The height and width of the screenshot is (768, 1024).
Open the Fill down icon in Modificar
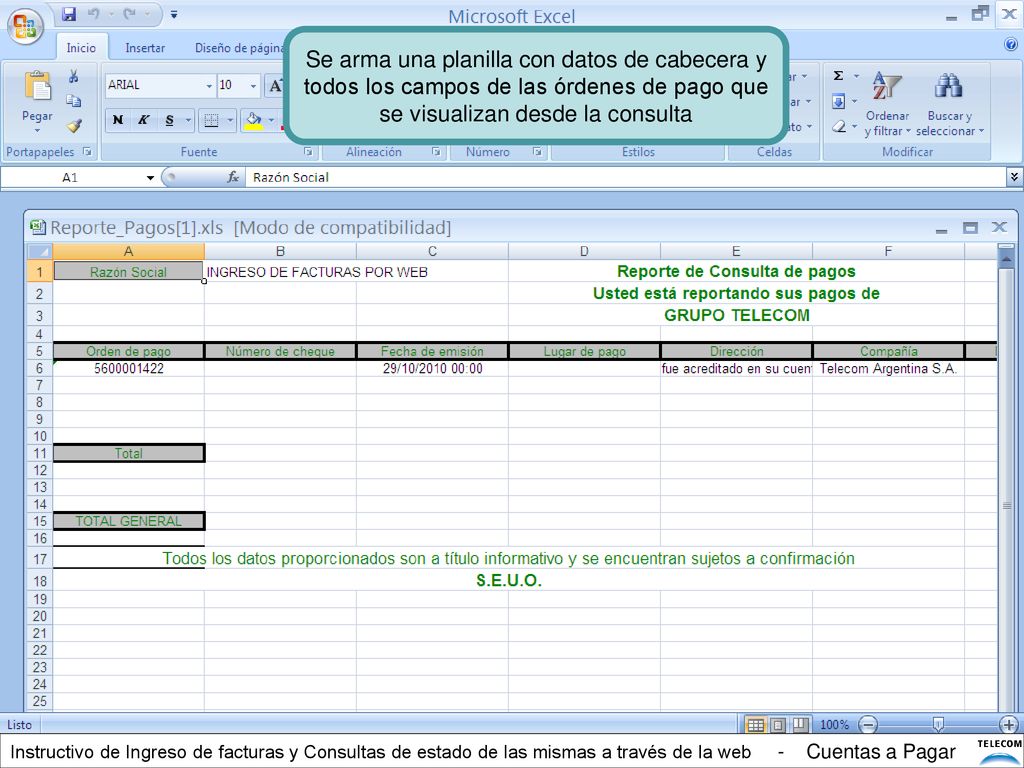[x=839, y=101]
